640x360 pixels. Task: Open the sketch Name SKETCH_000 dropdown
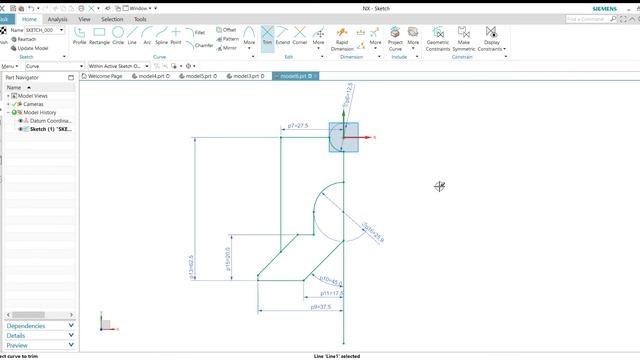pyautogui.click(x=61, y=30)
